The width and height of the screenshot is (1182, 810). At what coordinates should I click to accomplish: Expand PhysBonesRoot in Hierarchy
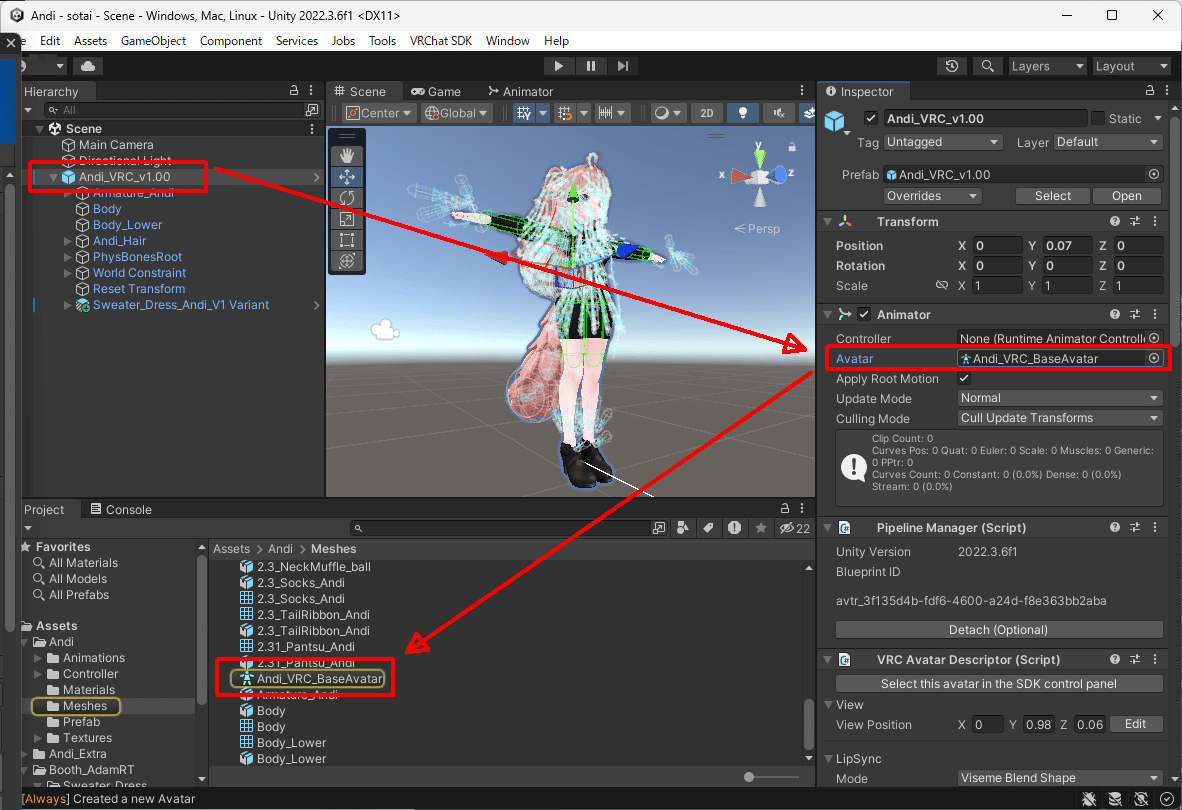(x=67, y=257)
